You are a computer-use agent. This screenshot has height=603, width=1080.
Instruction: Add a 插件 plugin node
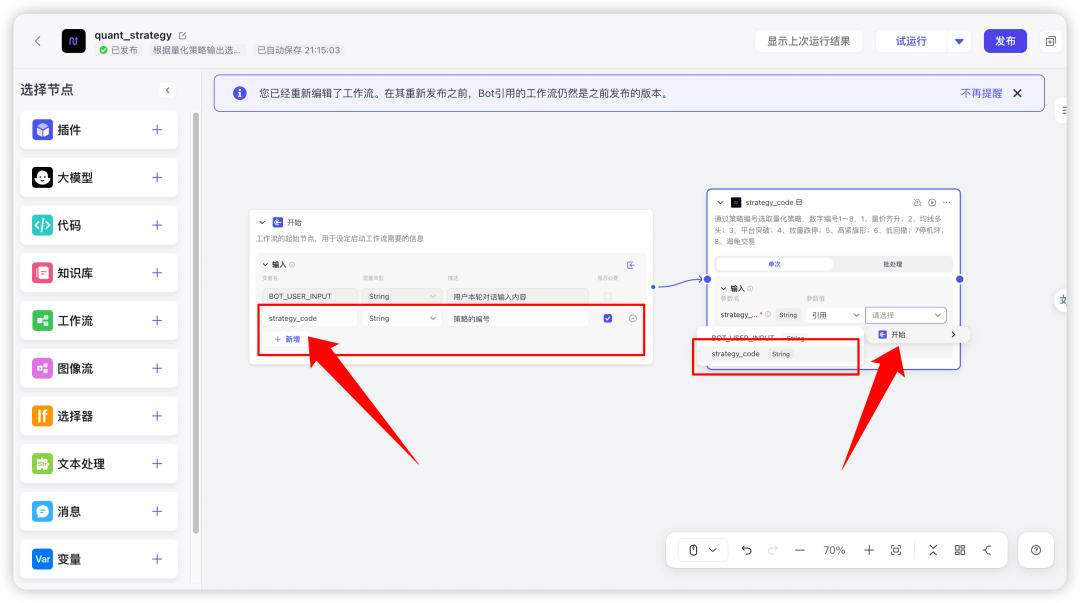[157, 130]
